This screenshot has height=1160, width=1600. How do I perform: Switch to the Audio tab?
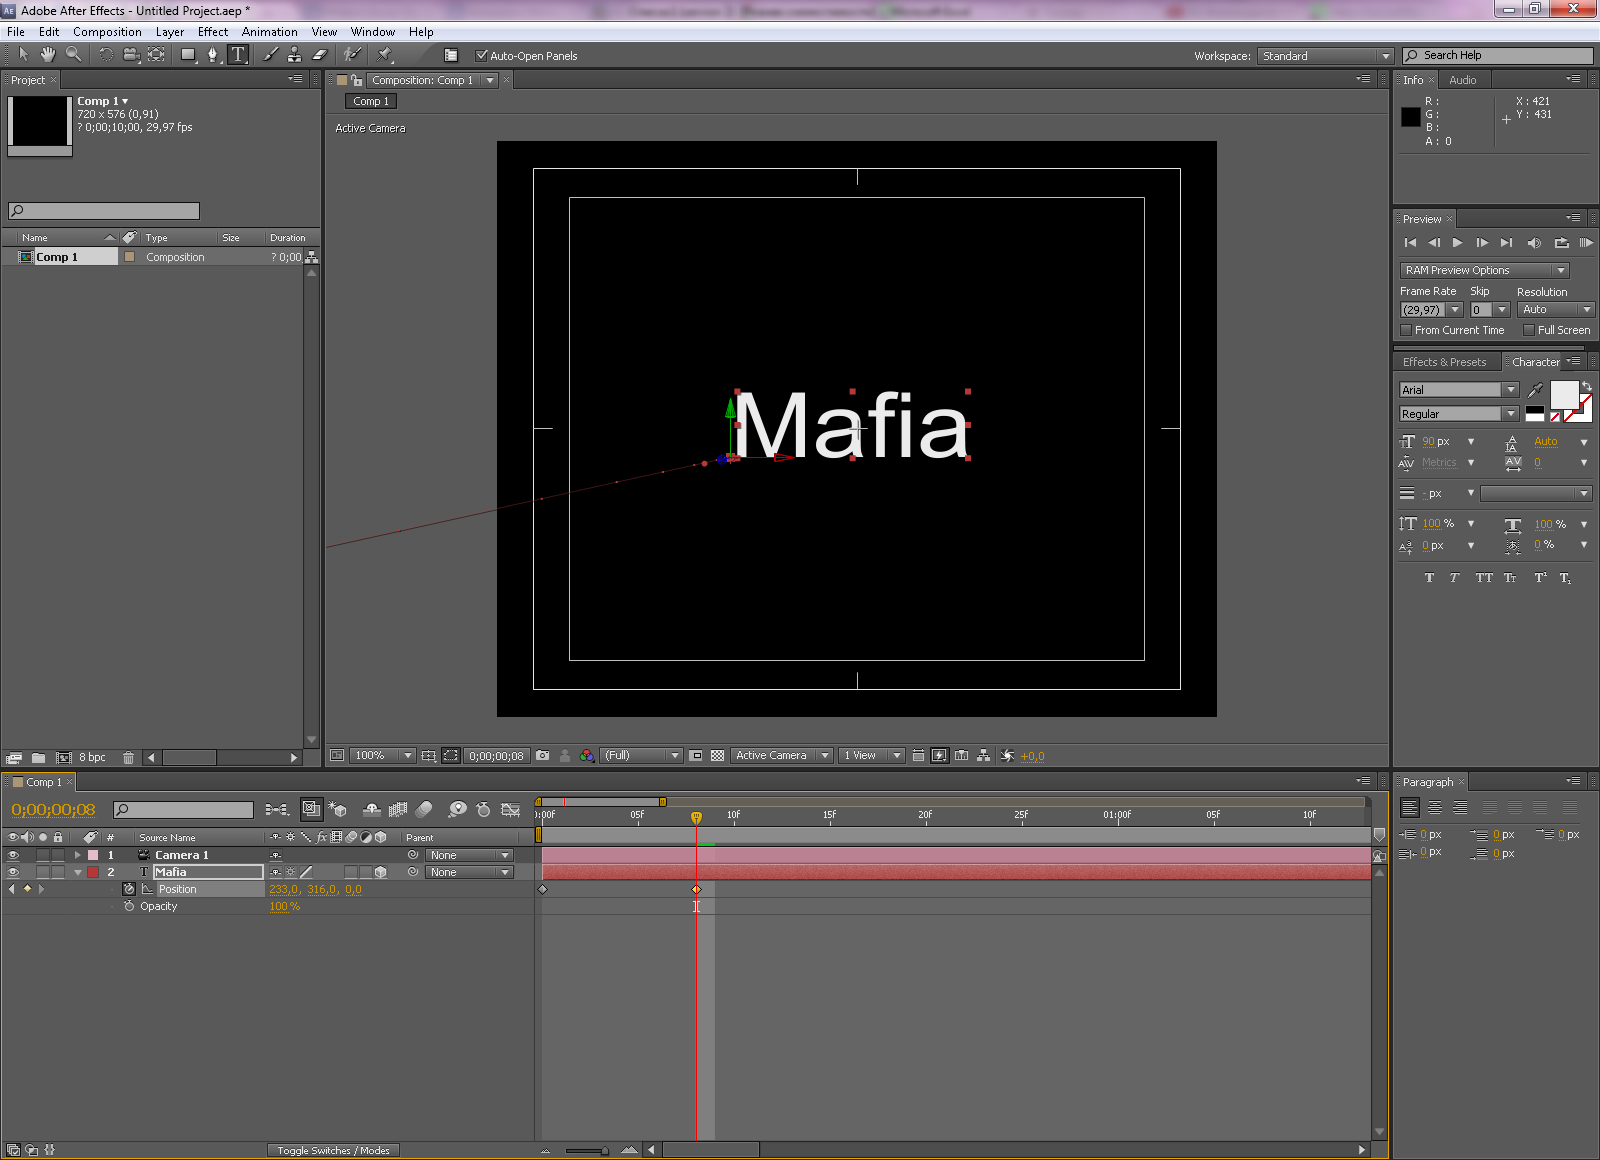point(1462,80)
